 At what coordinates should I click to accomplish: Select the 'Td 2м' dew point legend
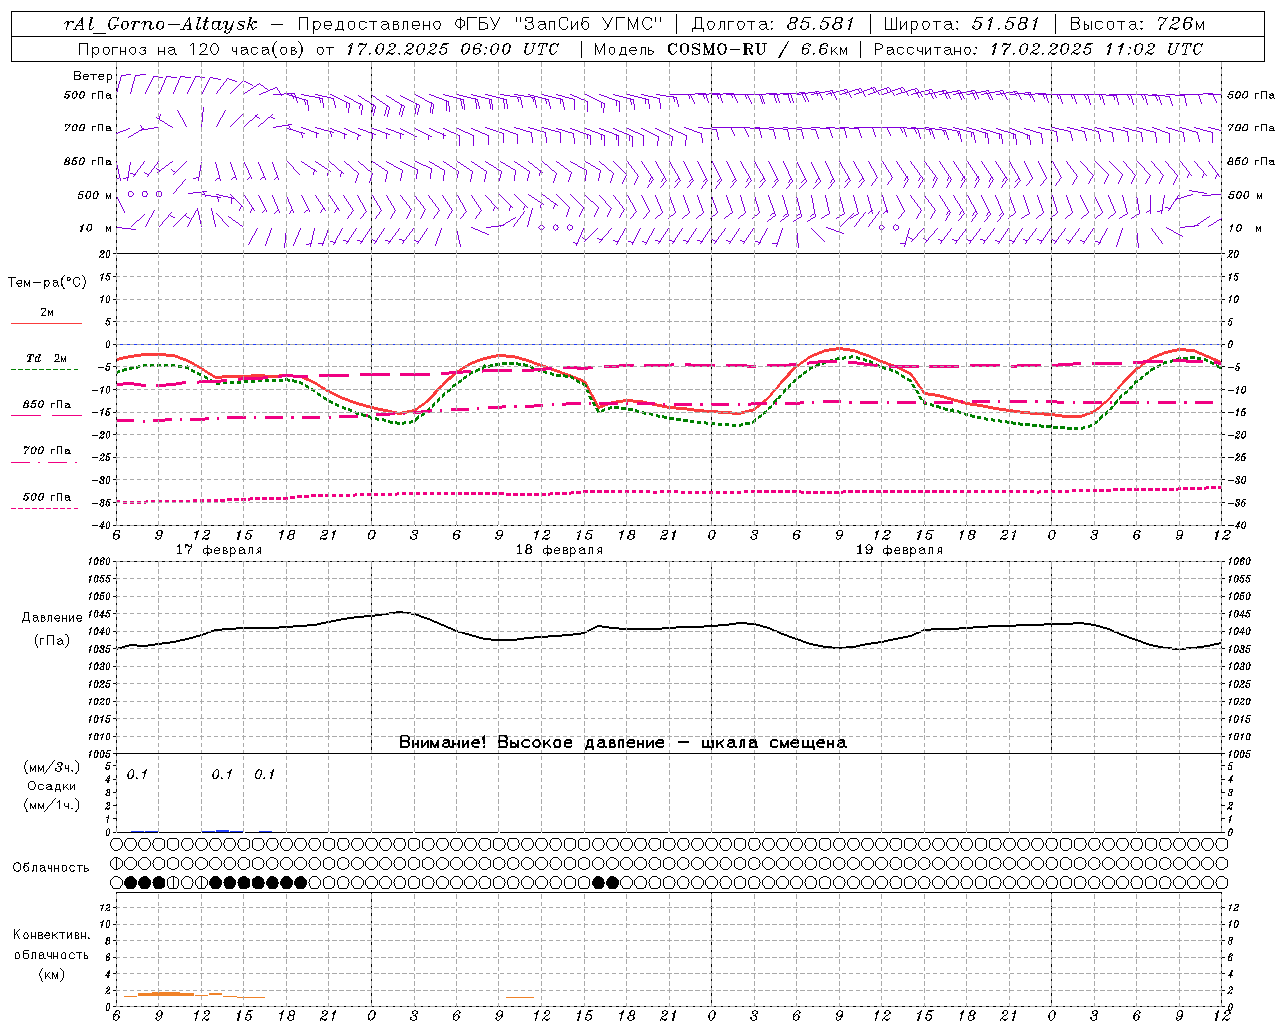tap(47, 358)
